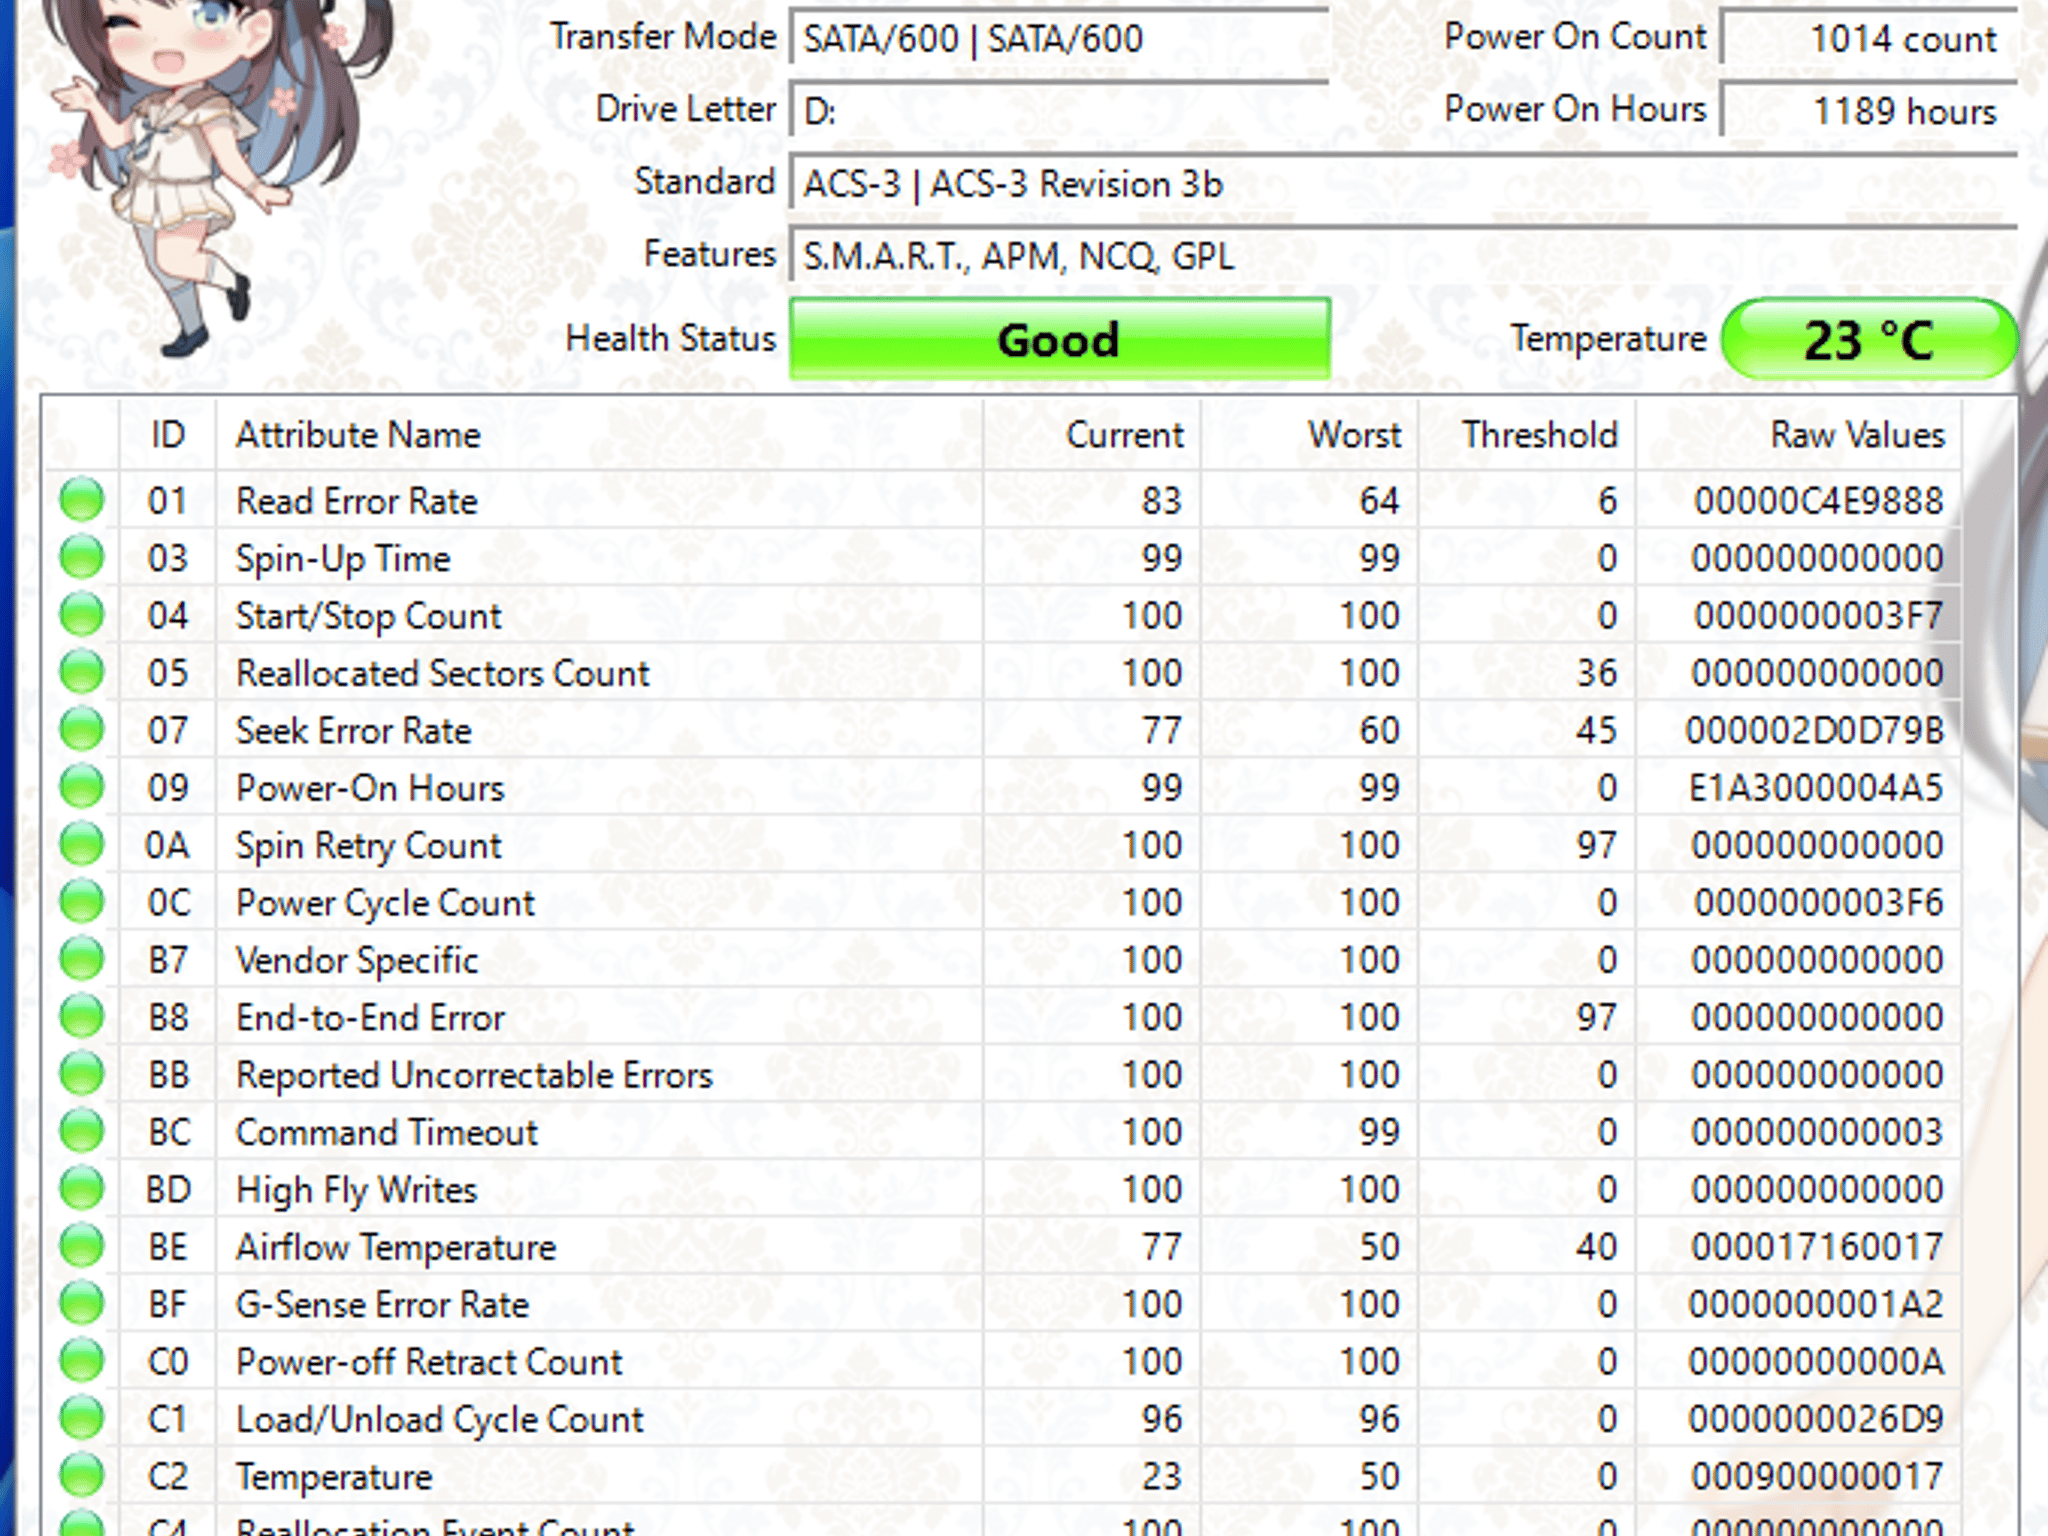The image size is (2048, 1536).
Task: Click raw value 0000000026D9
Action: click(1817, 1420)
